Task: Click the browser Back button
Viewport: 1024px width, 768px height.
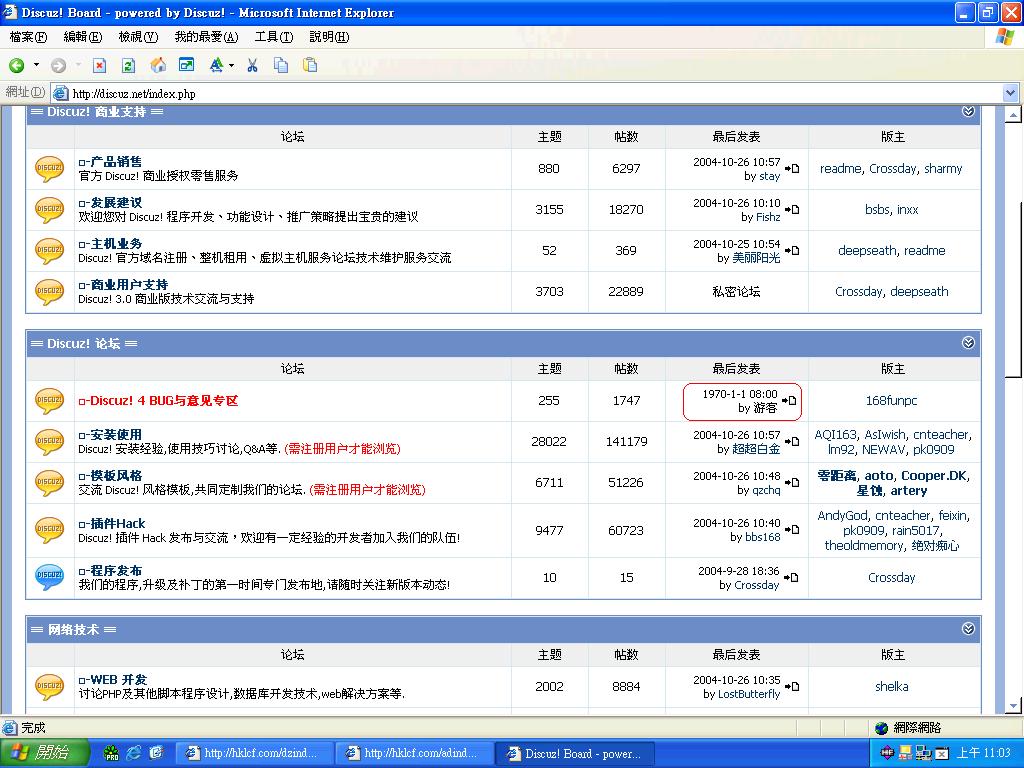Action: [17, 65]
